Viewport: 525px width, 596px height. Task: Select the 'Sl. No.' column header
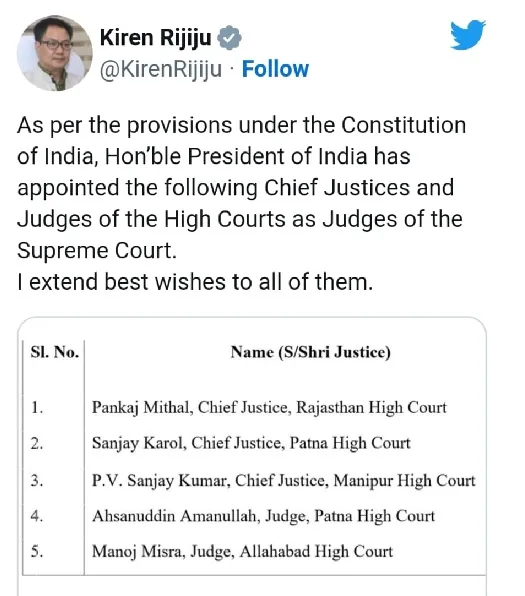(55, 352)
